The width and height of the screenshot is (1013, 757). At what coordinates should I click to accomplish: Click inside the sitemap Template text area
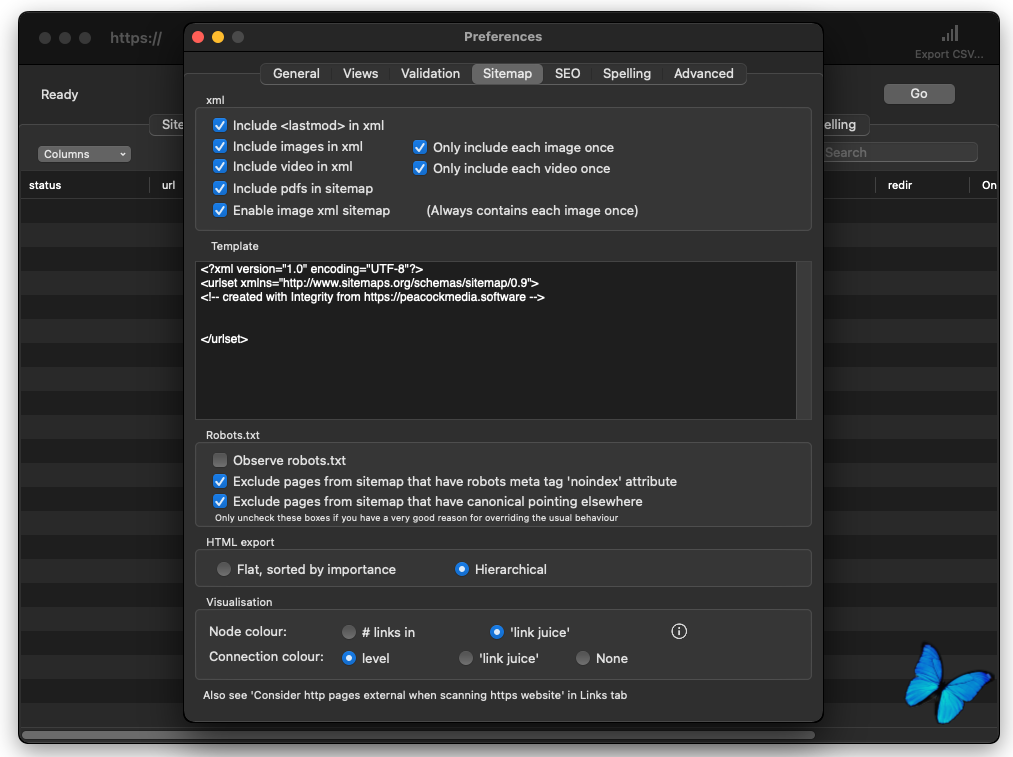coord(495,370)
